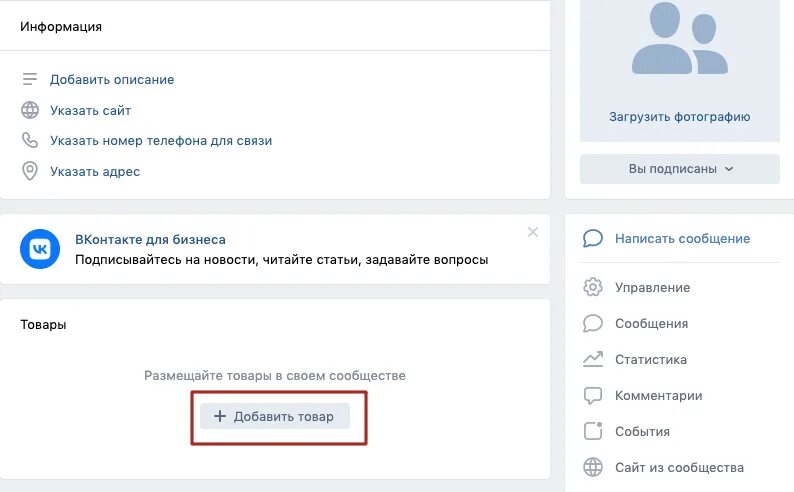Click the globe icon next to Указать сайт
This screenshot has width=794, height=492.
click(x=30, y=110)
